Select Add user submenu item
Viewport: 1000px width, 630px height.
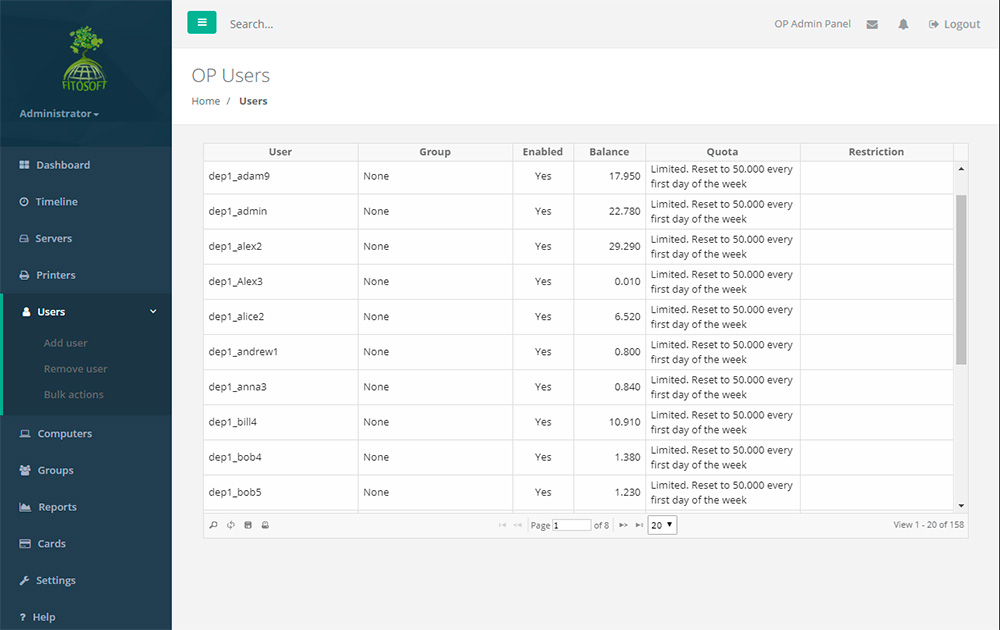[x=66, y=343]
